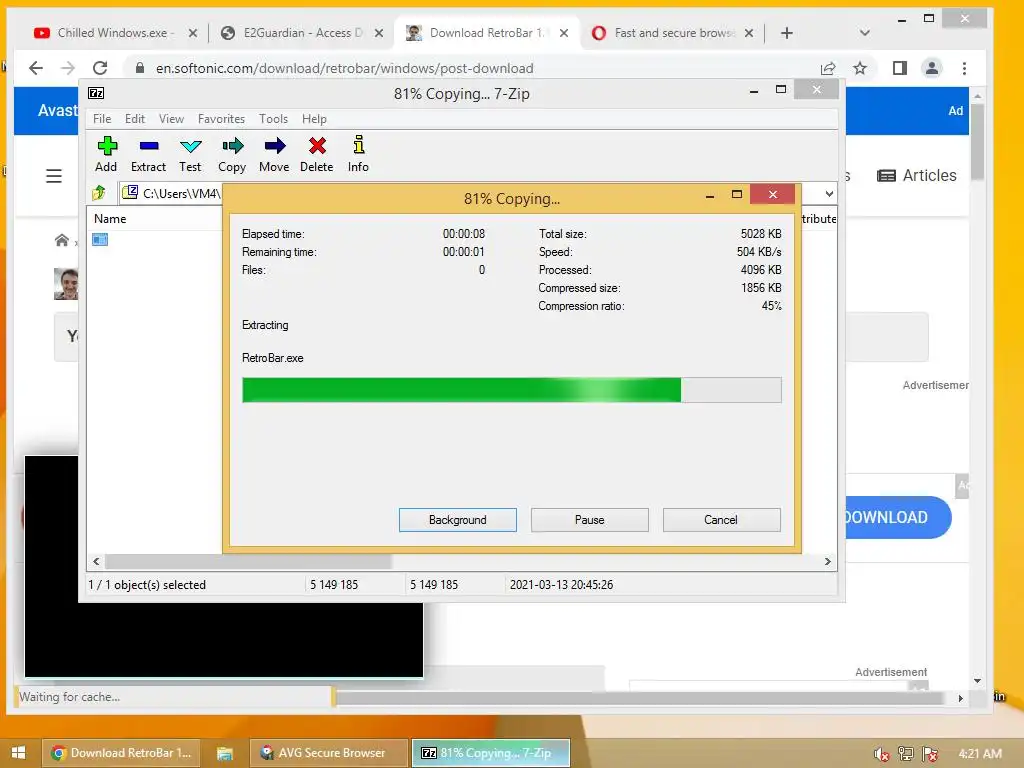The image size is (1024, 768).
Task: Click the up-folder icon beside the path
Action: pyautogui.click(x=99, y=193)
